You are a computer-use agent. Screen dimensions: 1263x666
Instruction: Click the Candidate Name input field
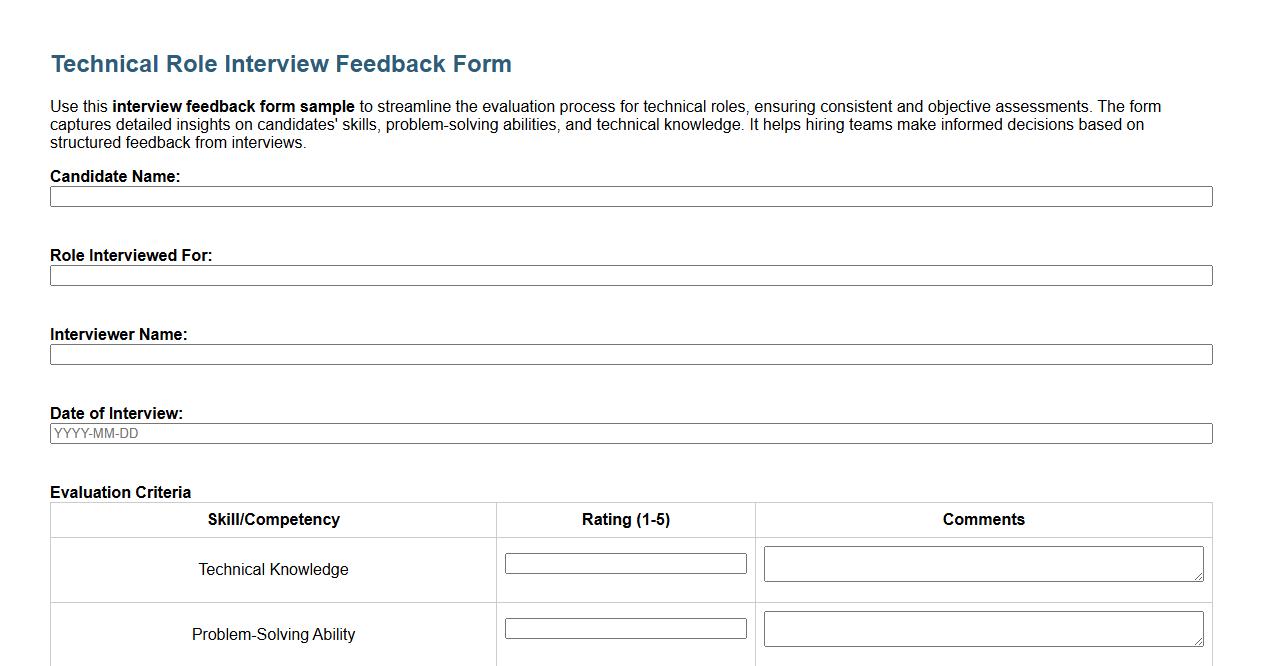pyautogui.click(x=630, y=196)
